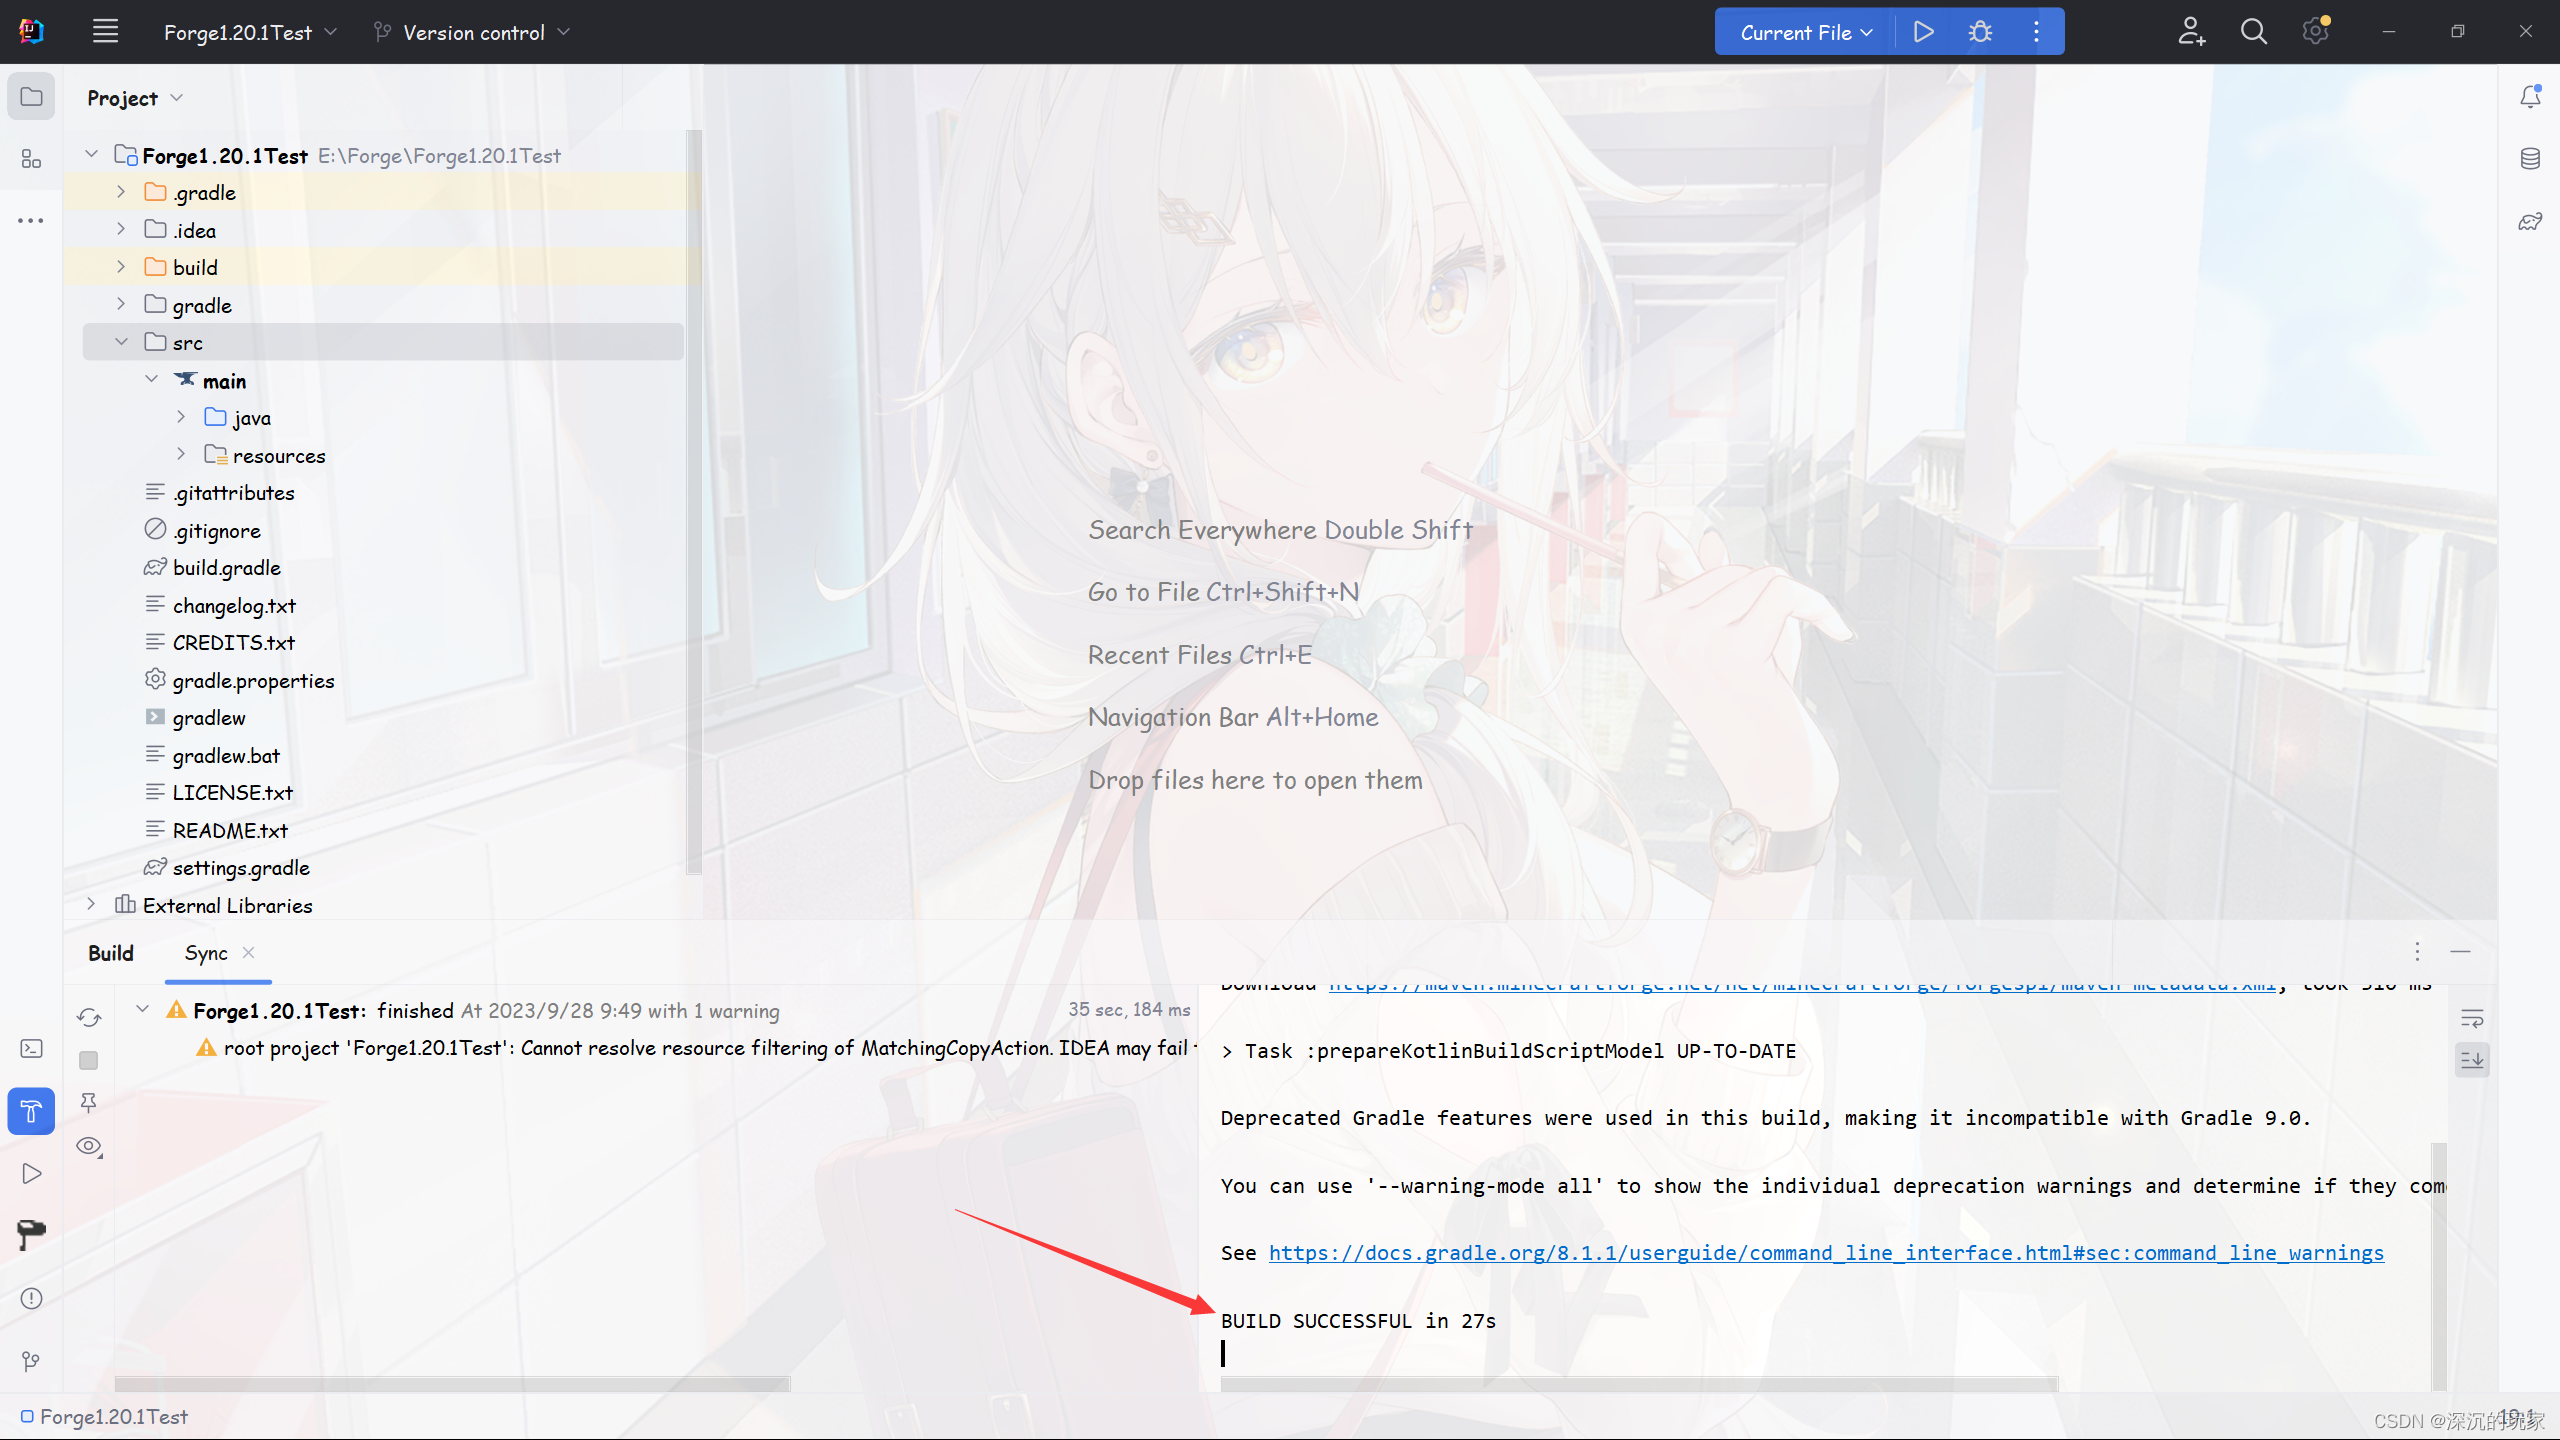The height and width of the screenshot is (1440, 2560).
Task: Open the Version control menu
Action: pyautogui.click(x=472, y=32)
